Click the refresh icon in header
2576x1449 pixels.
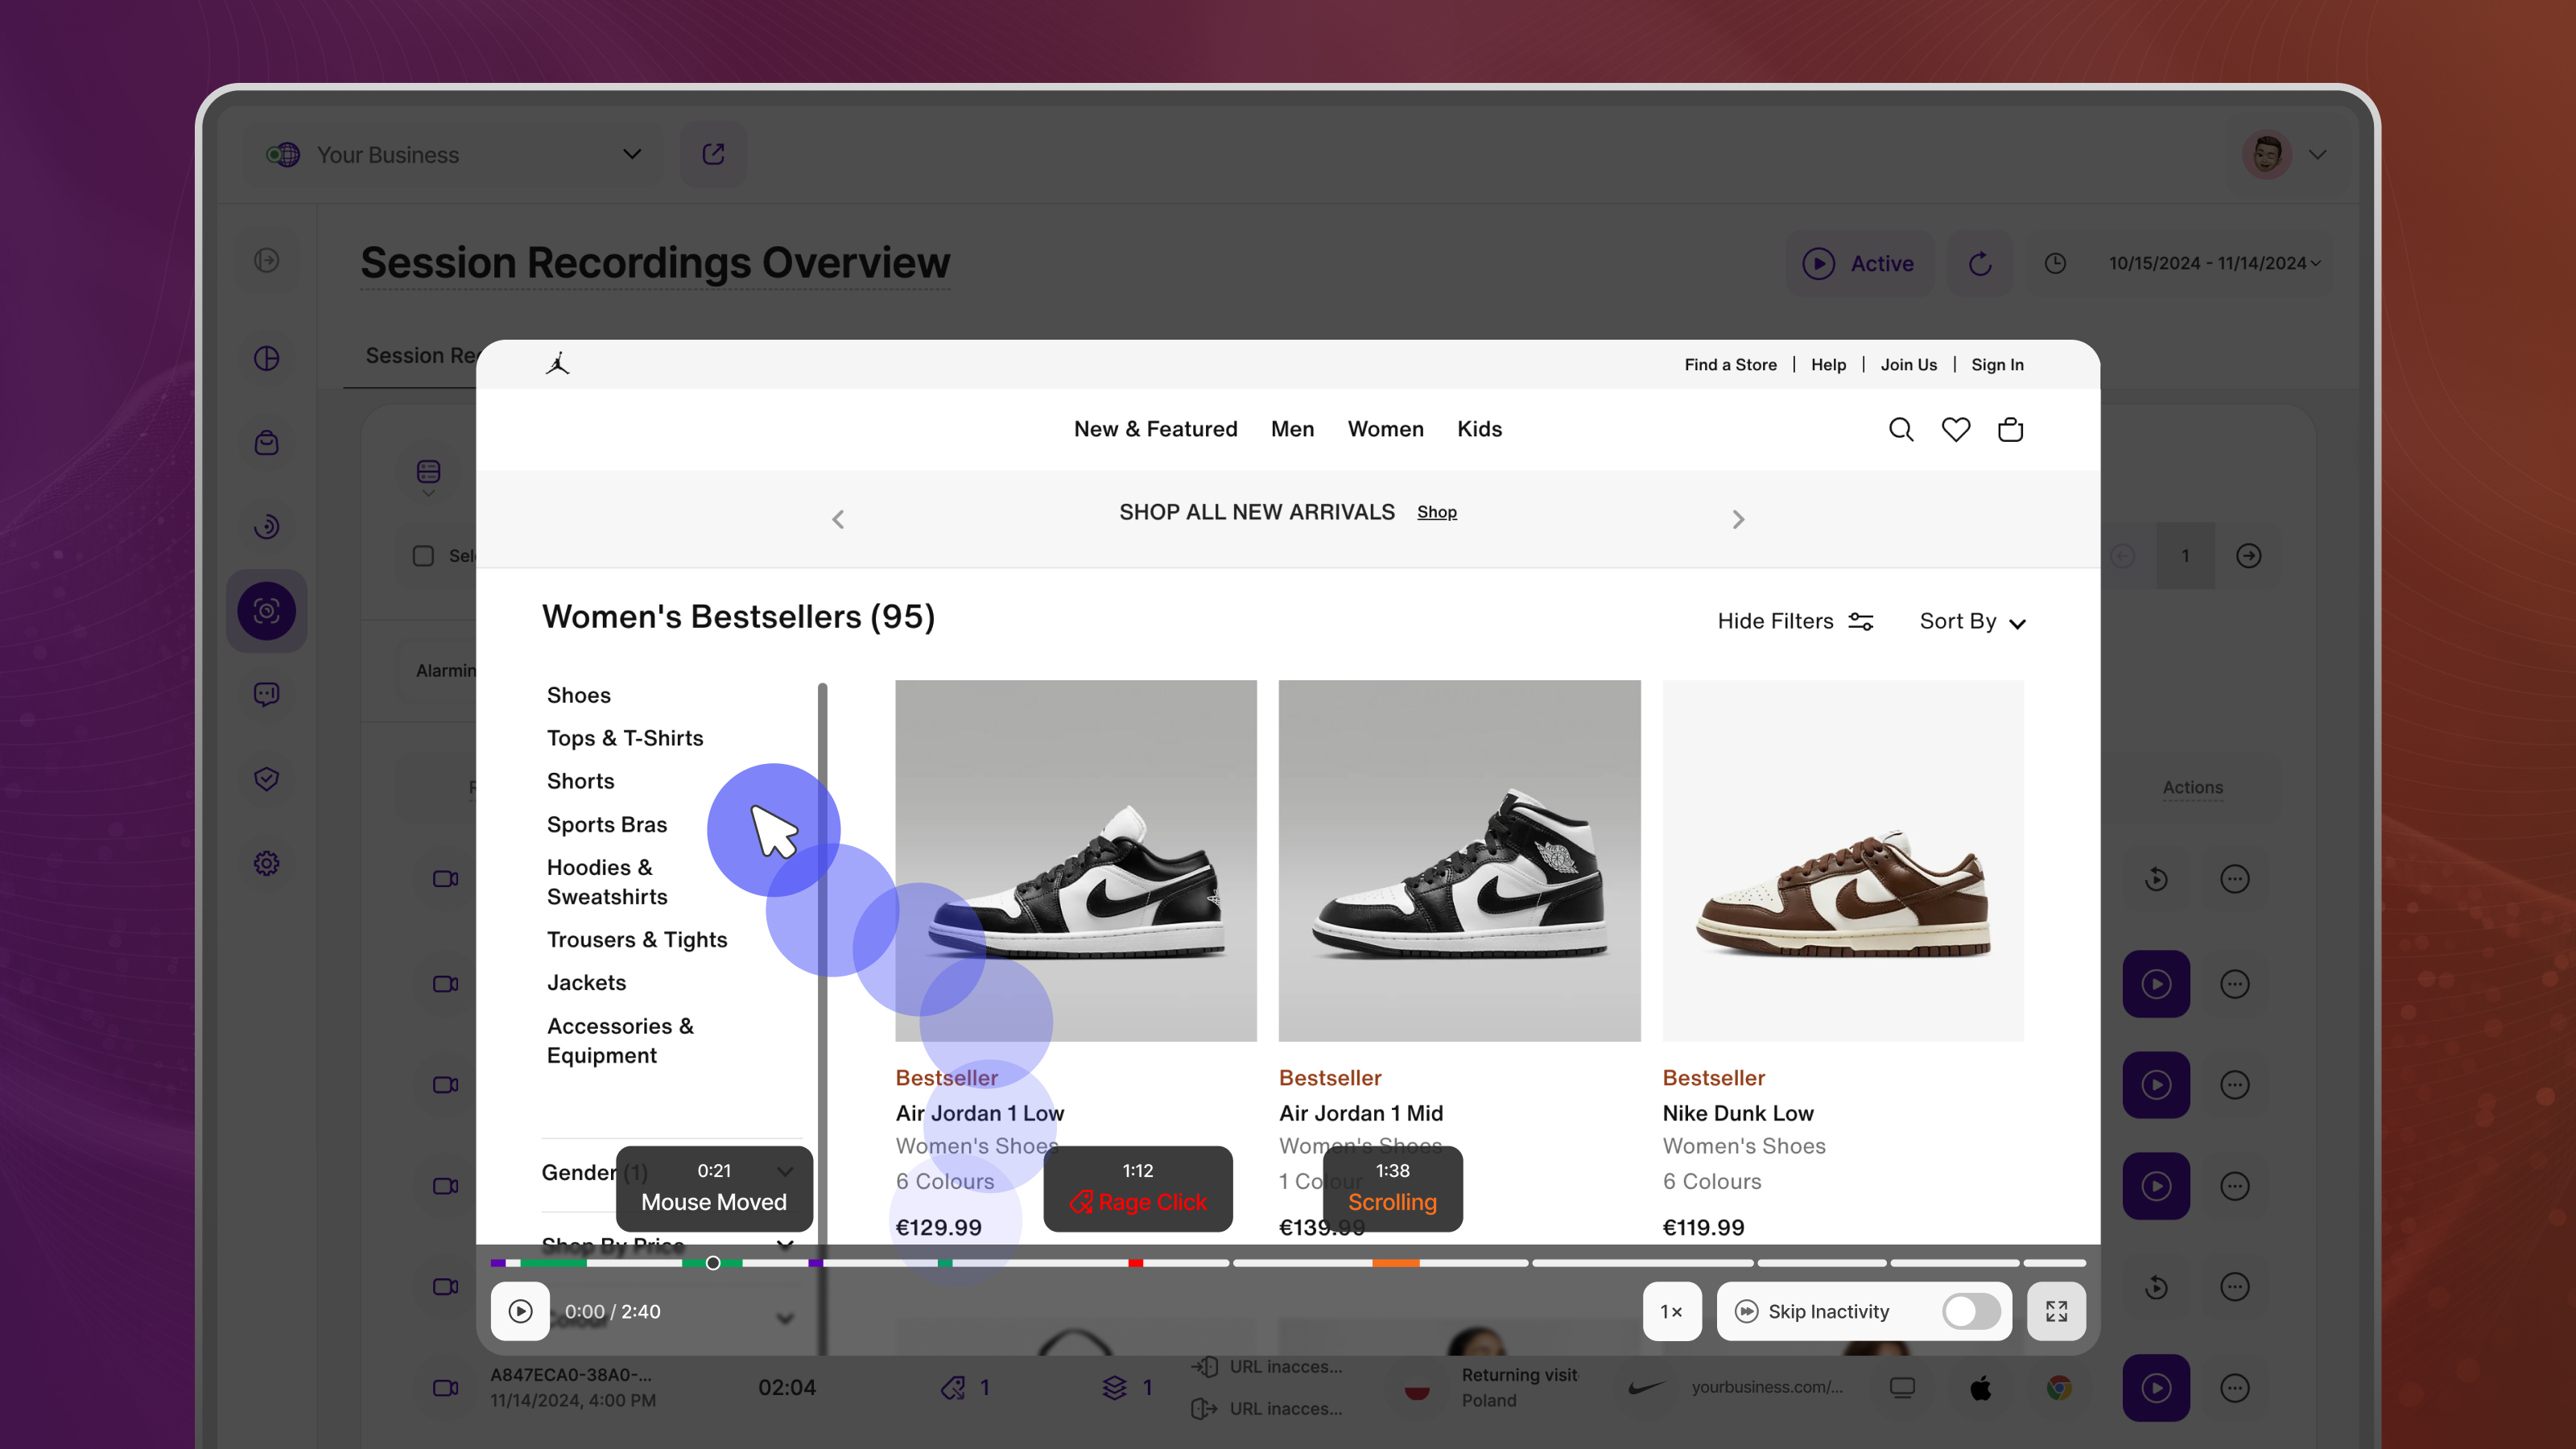1980,263
